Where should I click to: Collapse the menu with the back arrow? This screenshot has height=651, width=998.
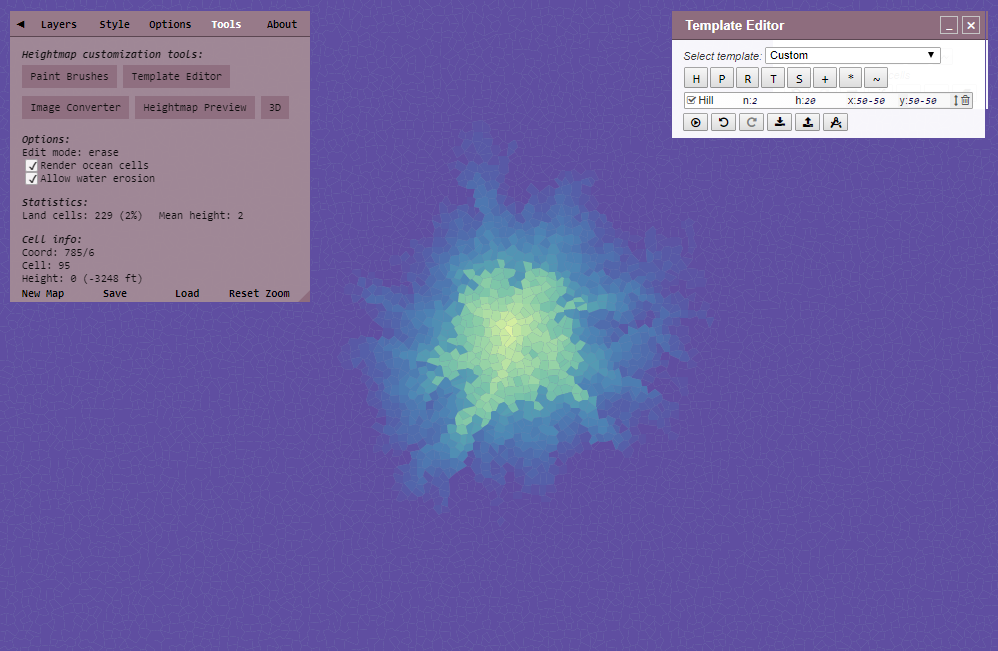pos(22,23)
